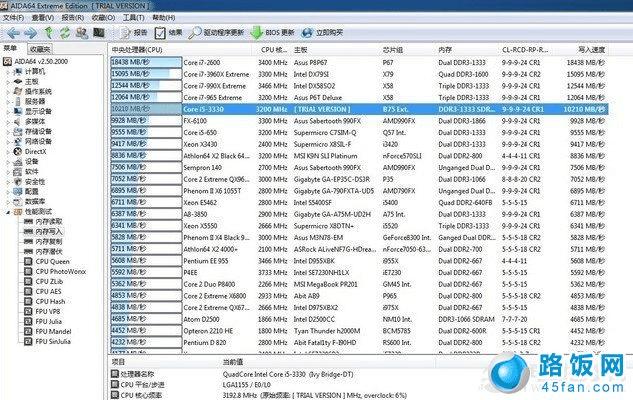Click the 结果 results toolbar button
Screen dimensions: 633x400
[x=169, y=33]
